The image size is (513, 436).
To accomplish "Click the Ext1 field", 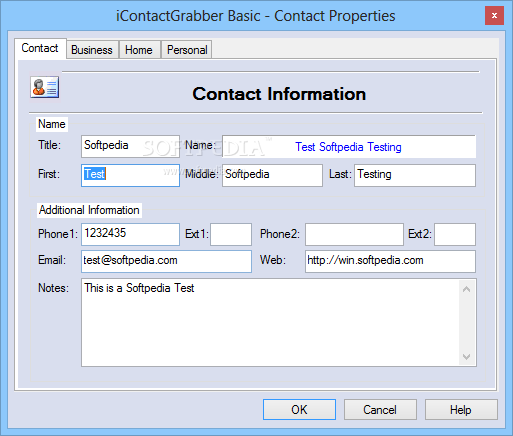I will pos(231,234).
